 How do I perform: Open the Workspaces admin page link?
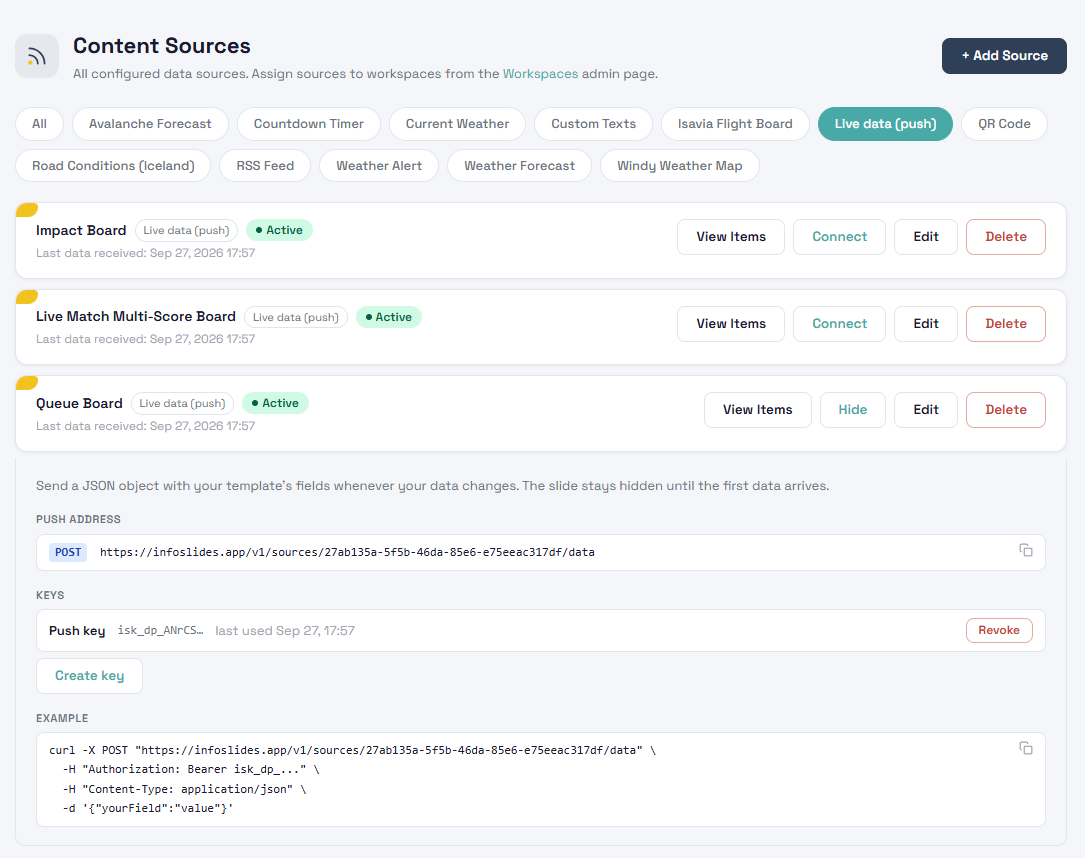[540, 73]
